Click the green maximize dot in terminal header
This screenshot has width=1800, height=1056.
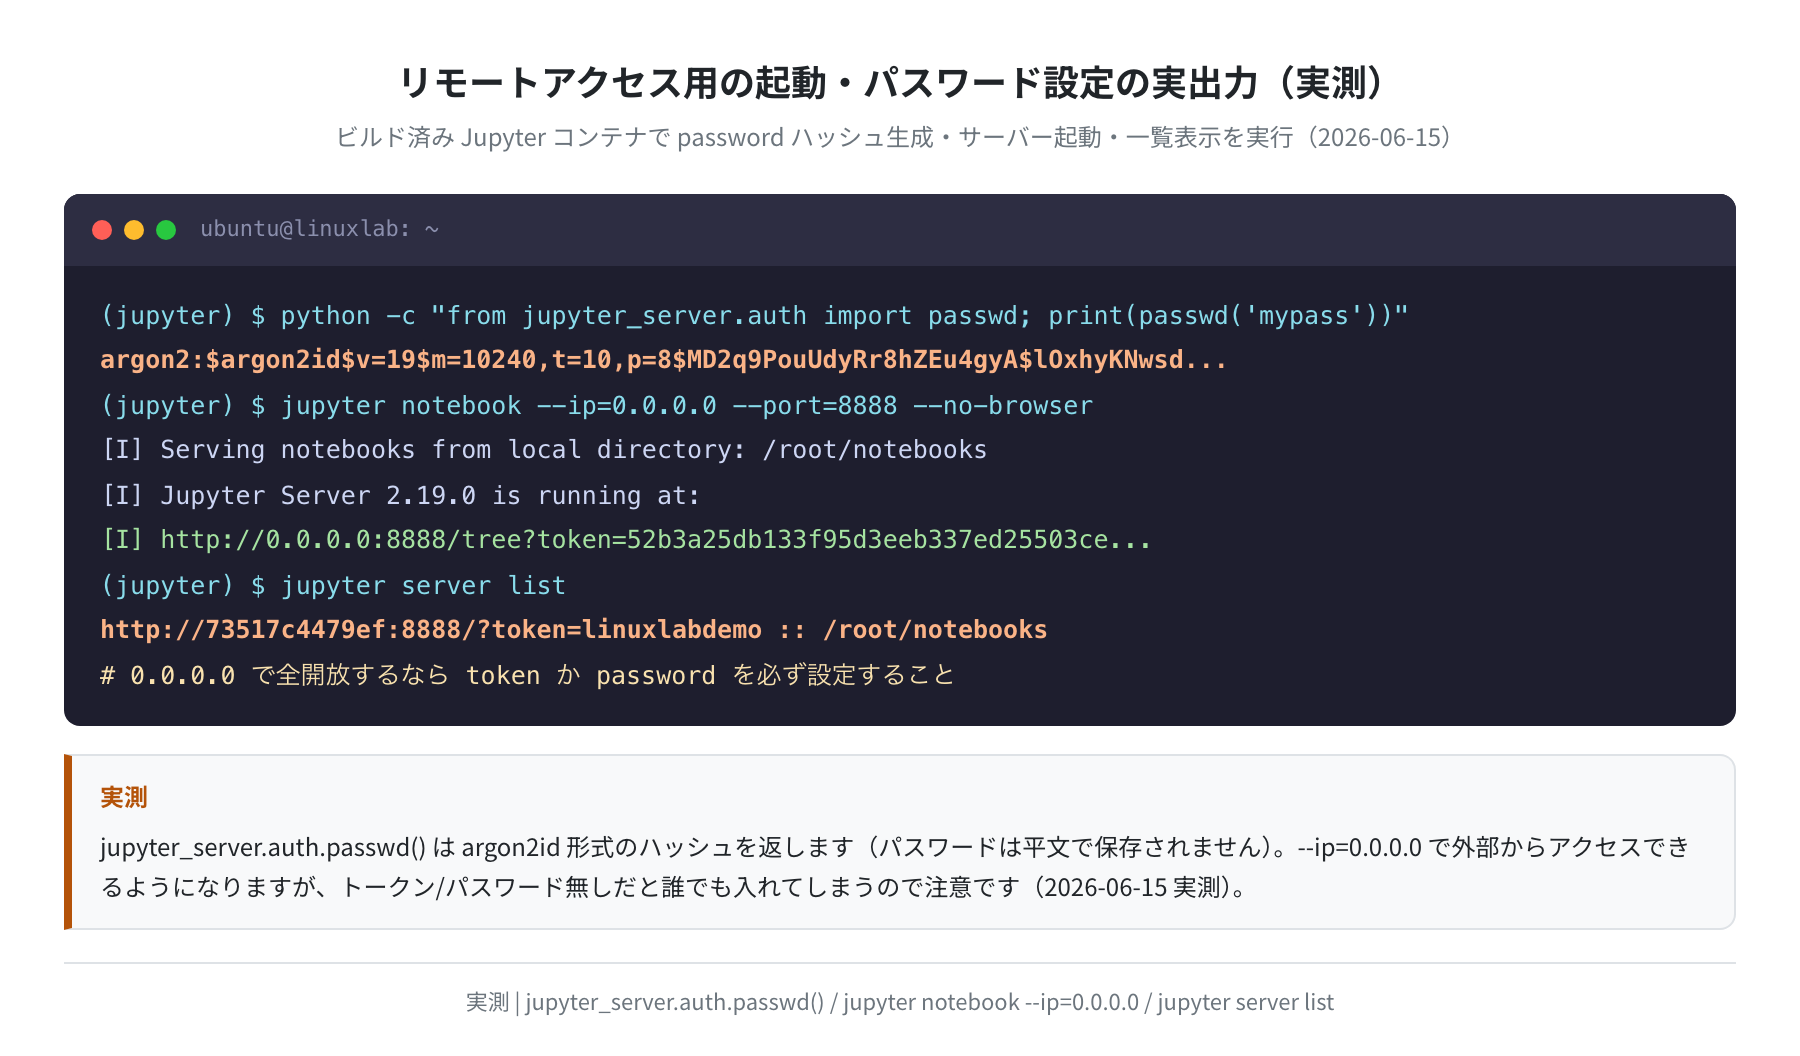166,230
